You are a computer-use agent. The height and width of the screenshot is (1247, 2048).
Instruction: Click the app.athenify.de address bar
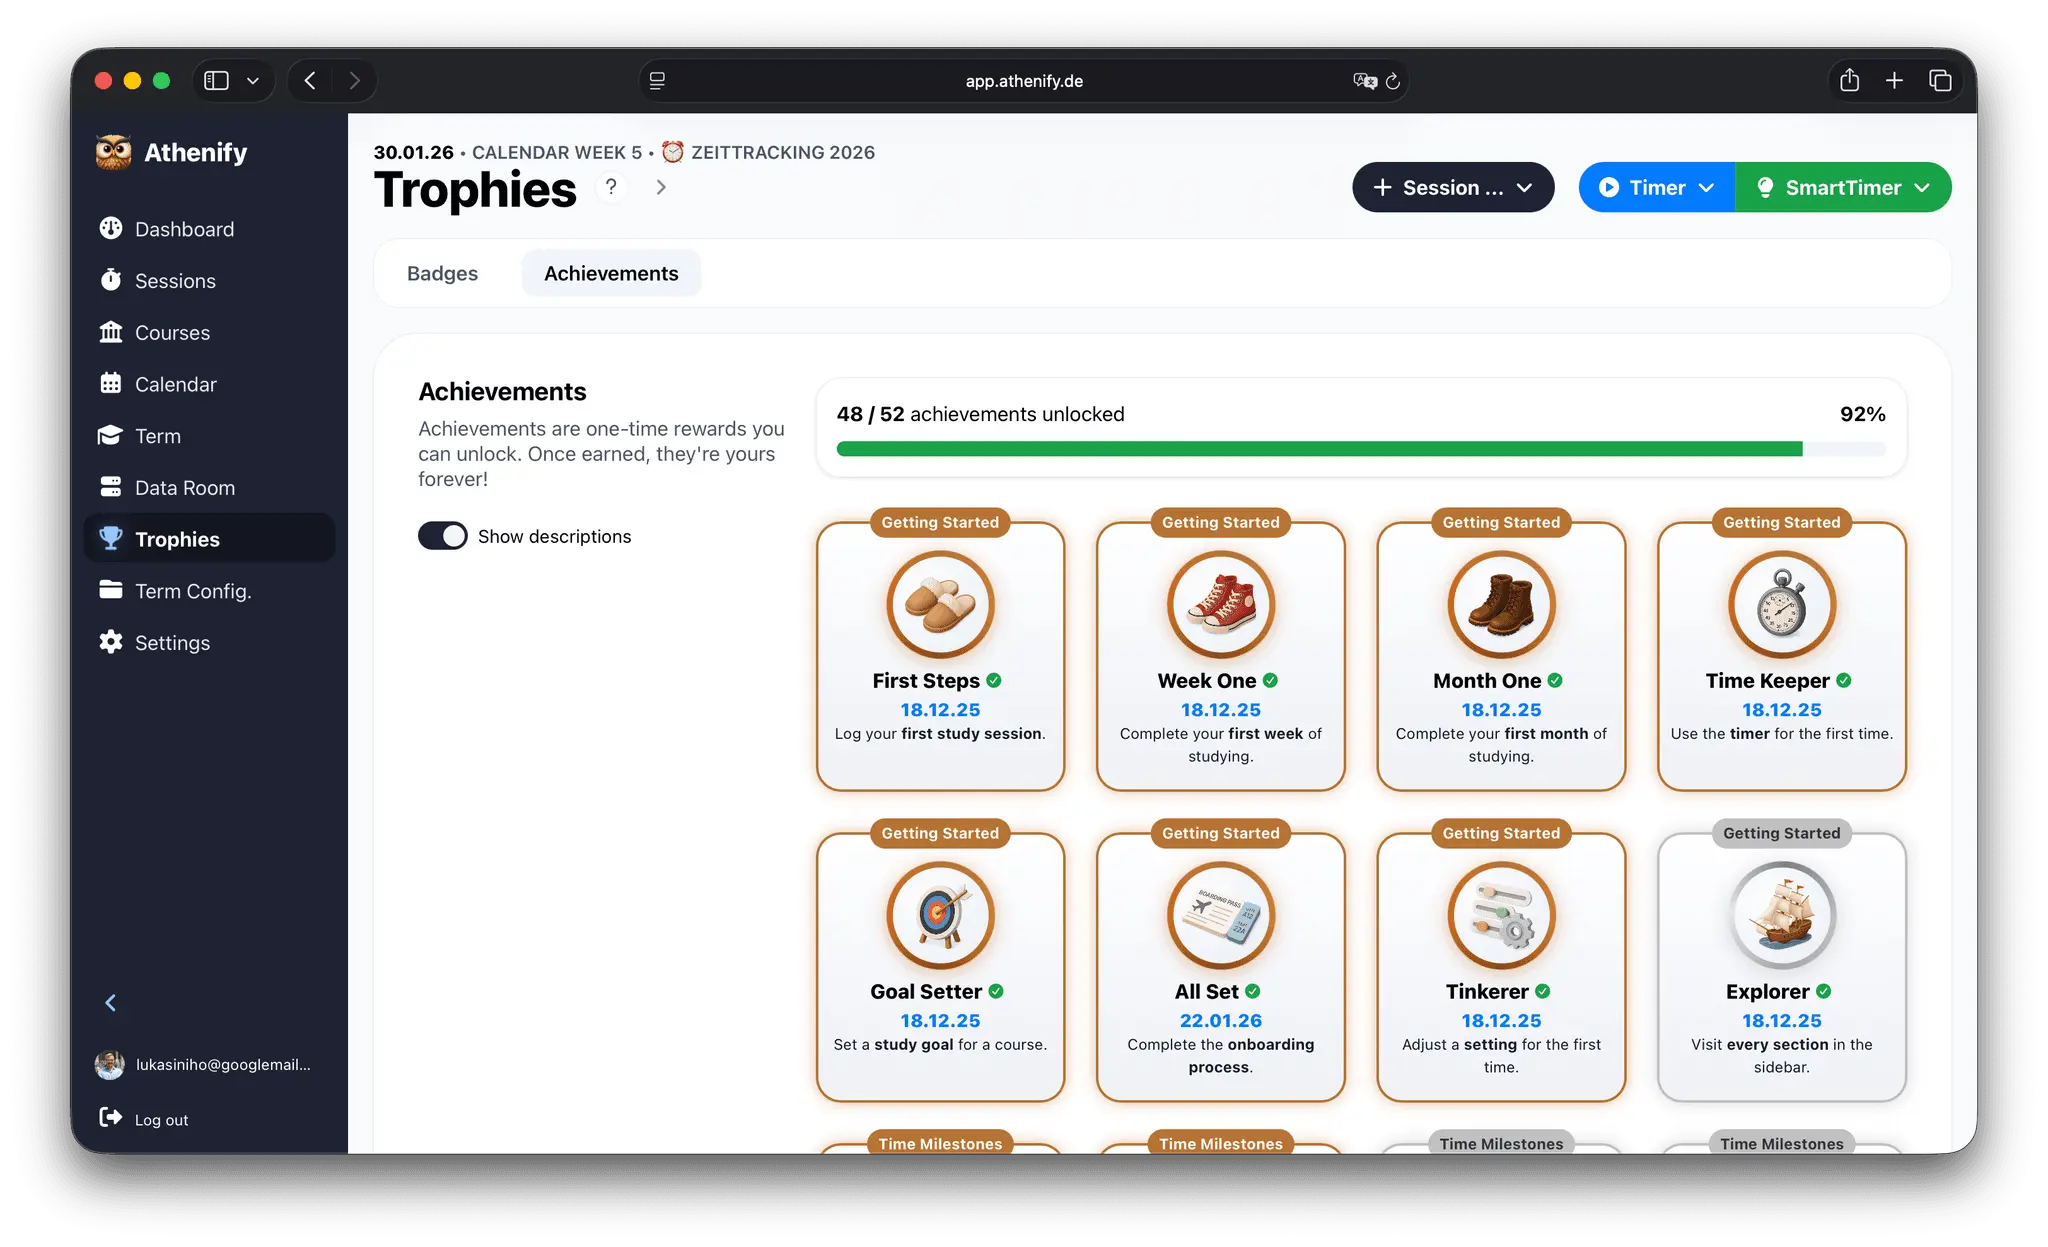1024,80
